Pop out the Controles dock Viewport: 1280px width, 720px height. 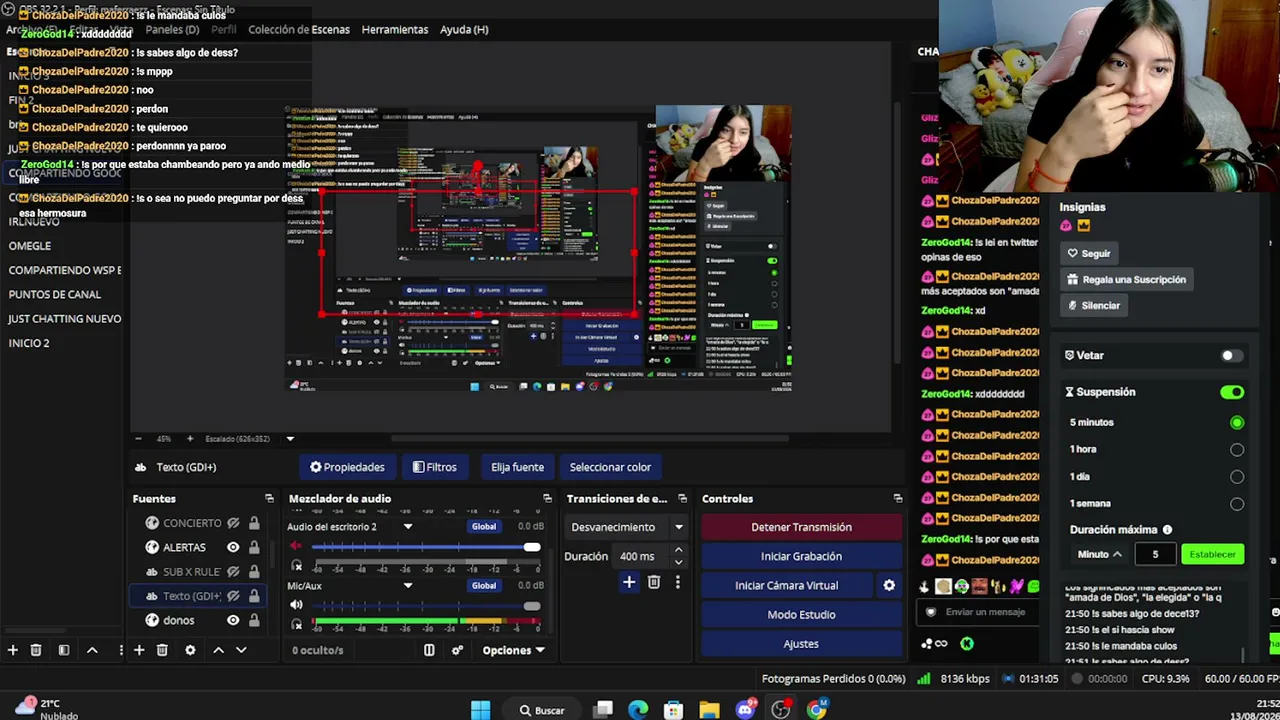coord(897,498)
